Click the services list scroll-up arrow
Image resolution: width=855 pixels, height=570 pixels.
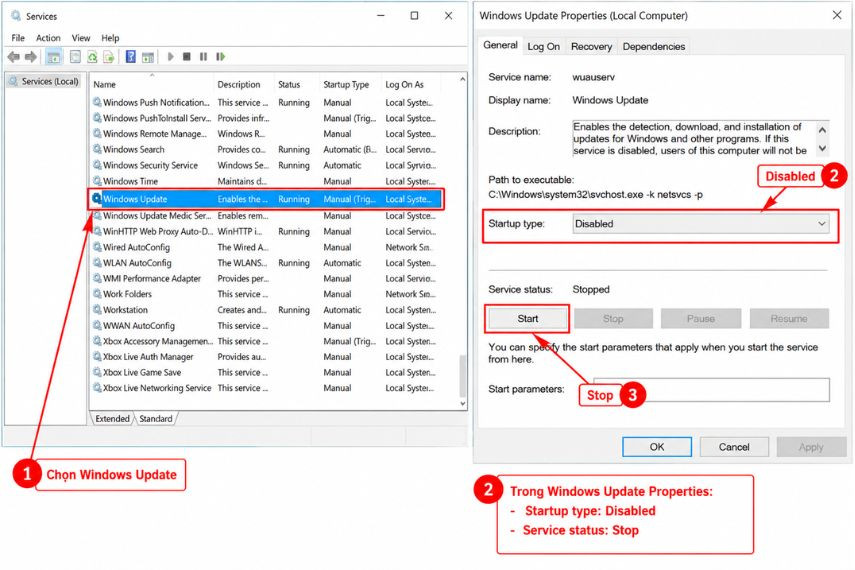coord(462,80)
